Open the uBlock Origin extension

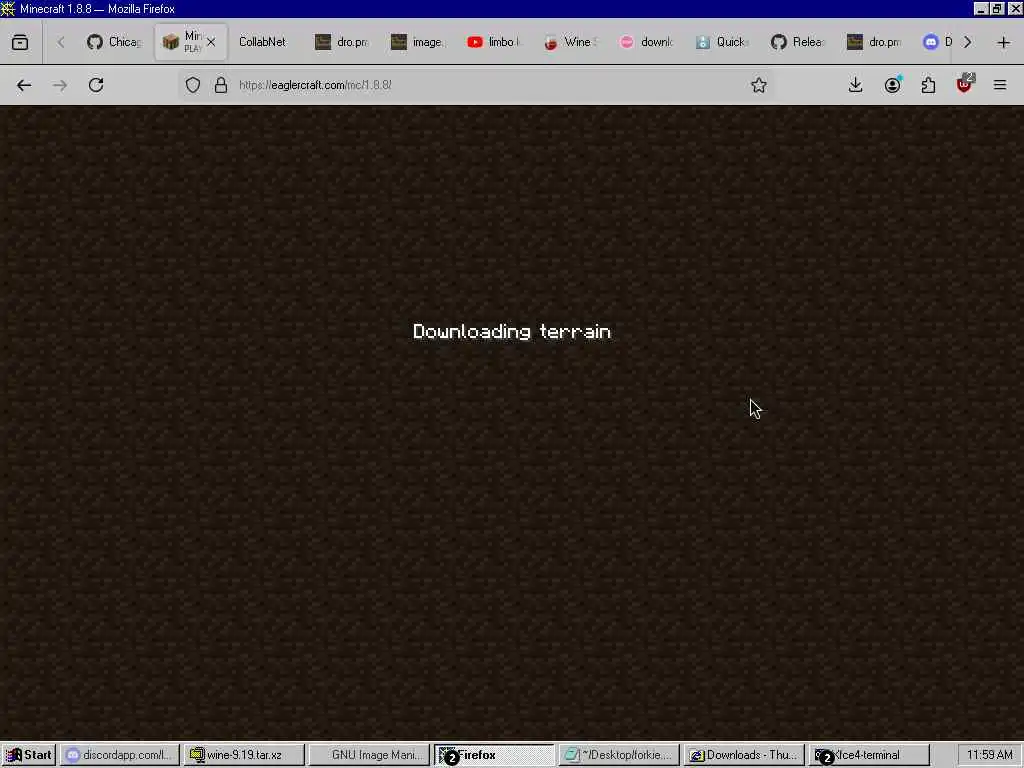coord(965,85)
